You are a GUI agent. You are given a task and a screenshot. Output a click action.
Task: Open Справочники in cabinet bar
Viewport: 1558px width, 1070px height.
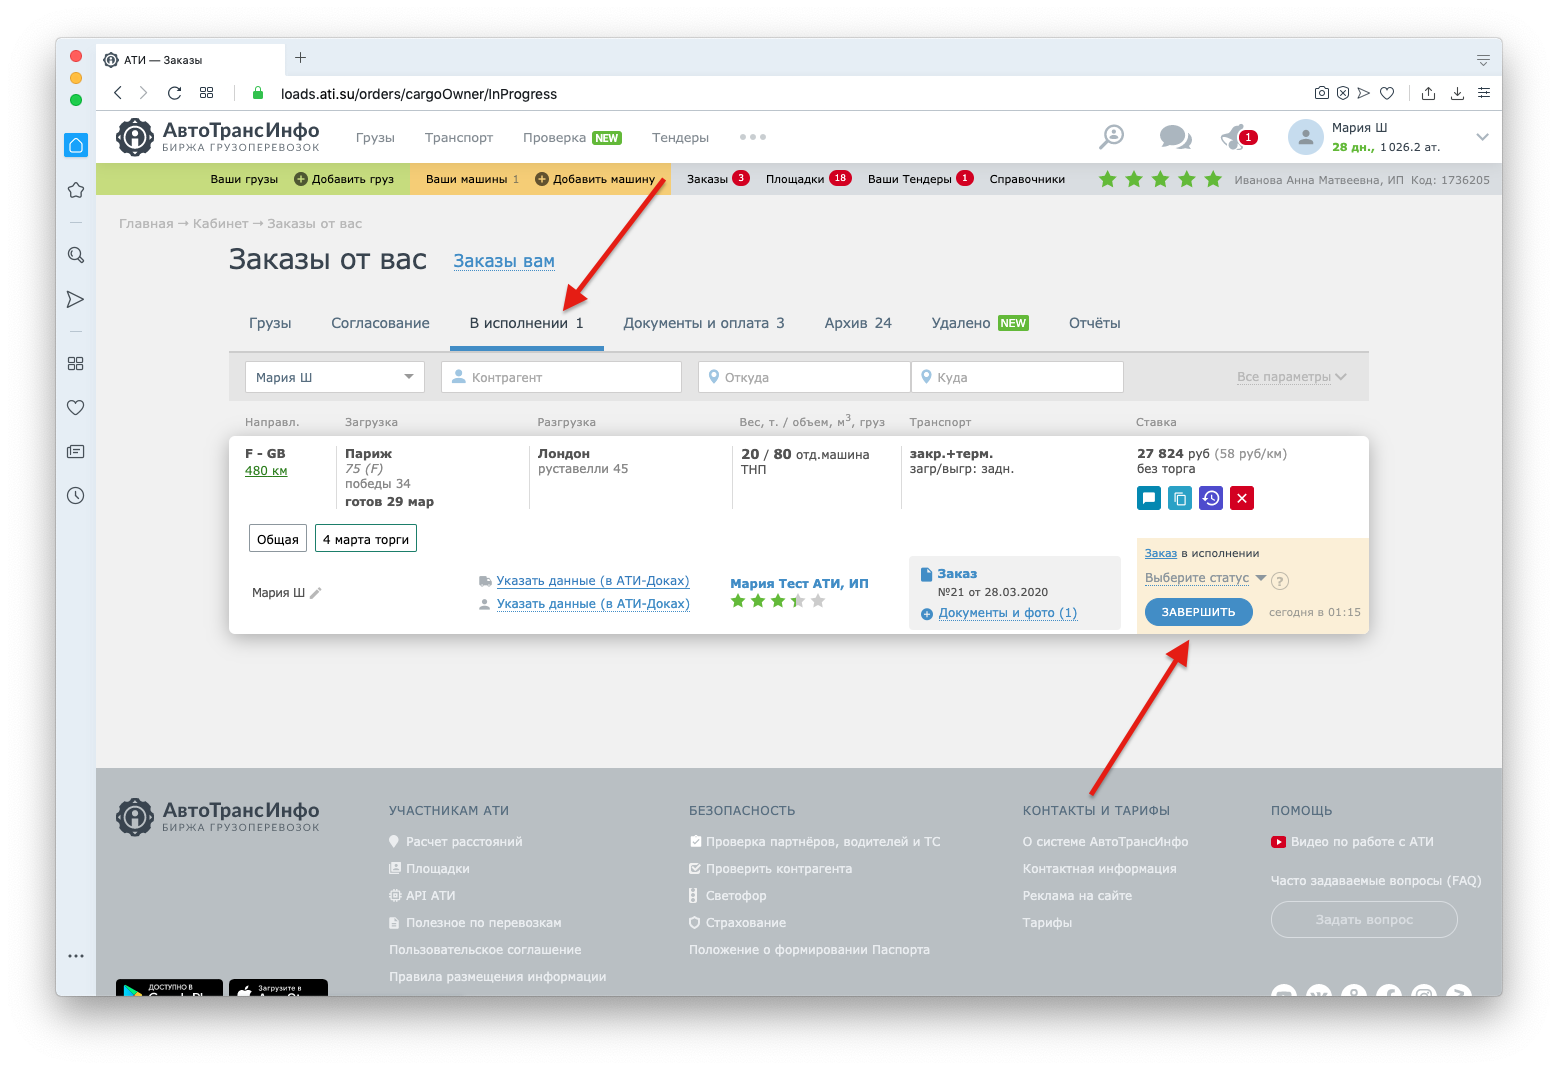[1027, 179]
